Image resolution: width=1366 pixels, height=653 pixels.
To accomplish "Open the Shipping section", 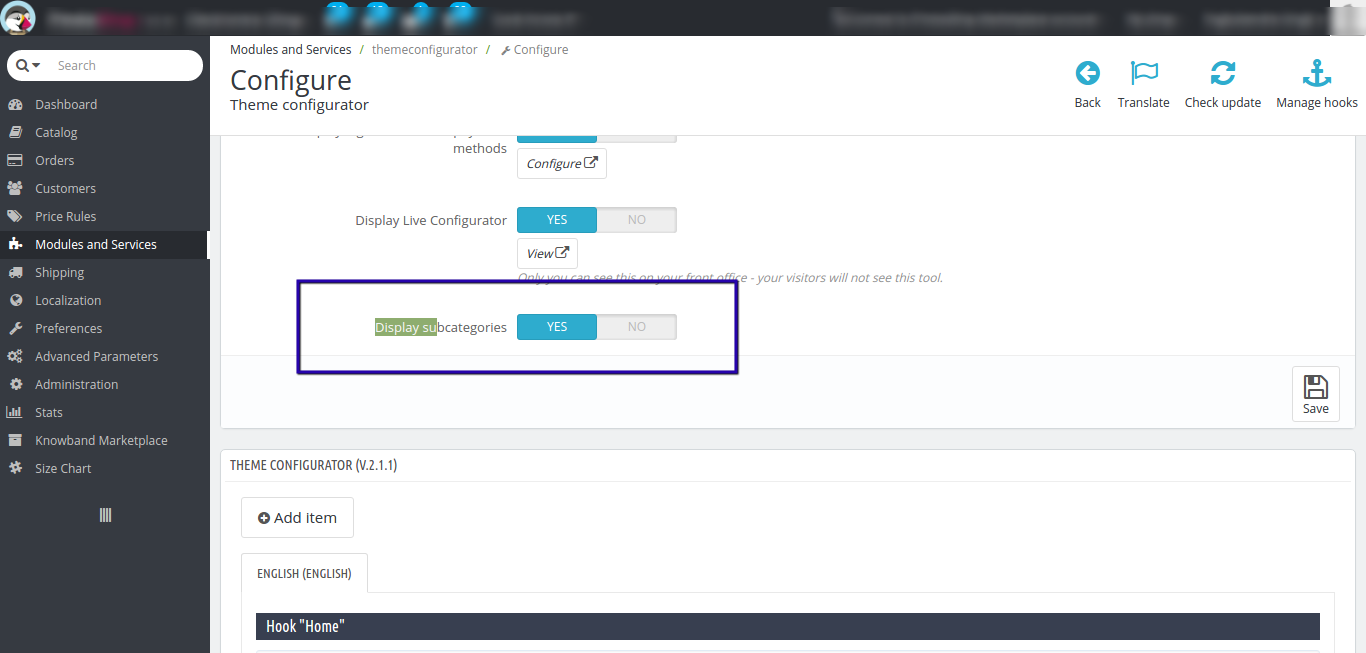I will coord(59,272).
